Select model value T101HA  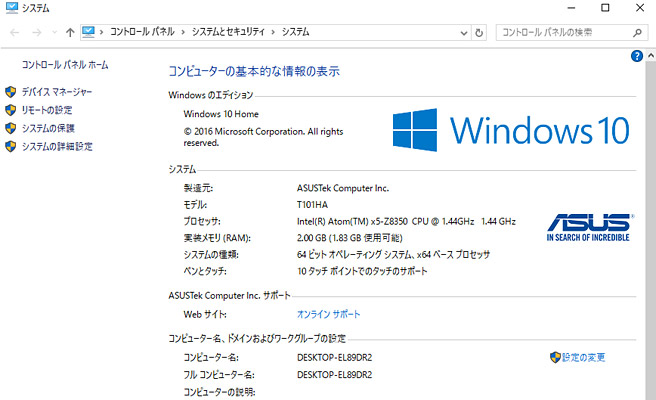tap(313, 205)
